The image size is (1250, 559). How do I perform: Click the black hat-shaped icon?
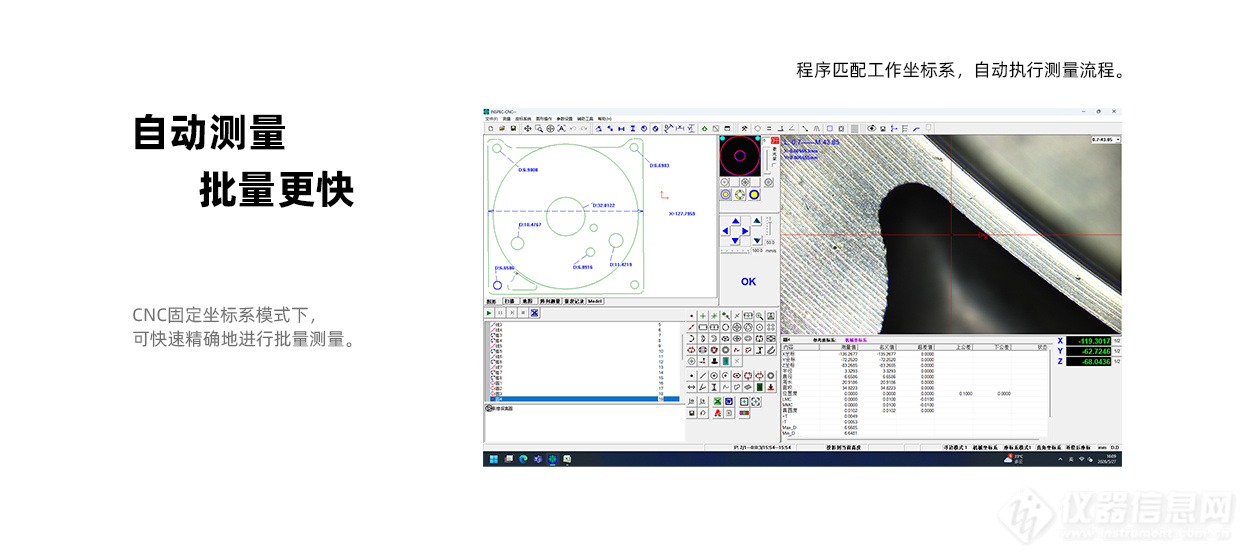coord(714,361)
